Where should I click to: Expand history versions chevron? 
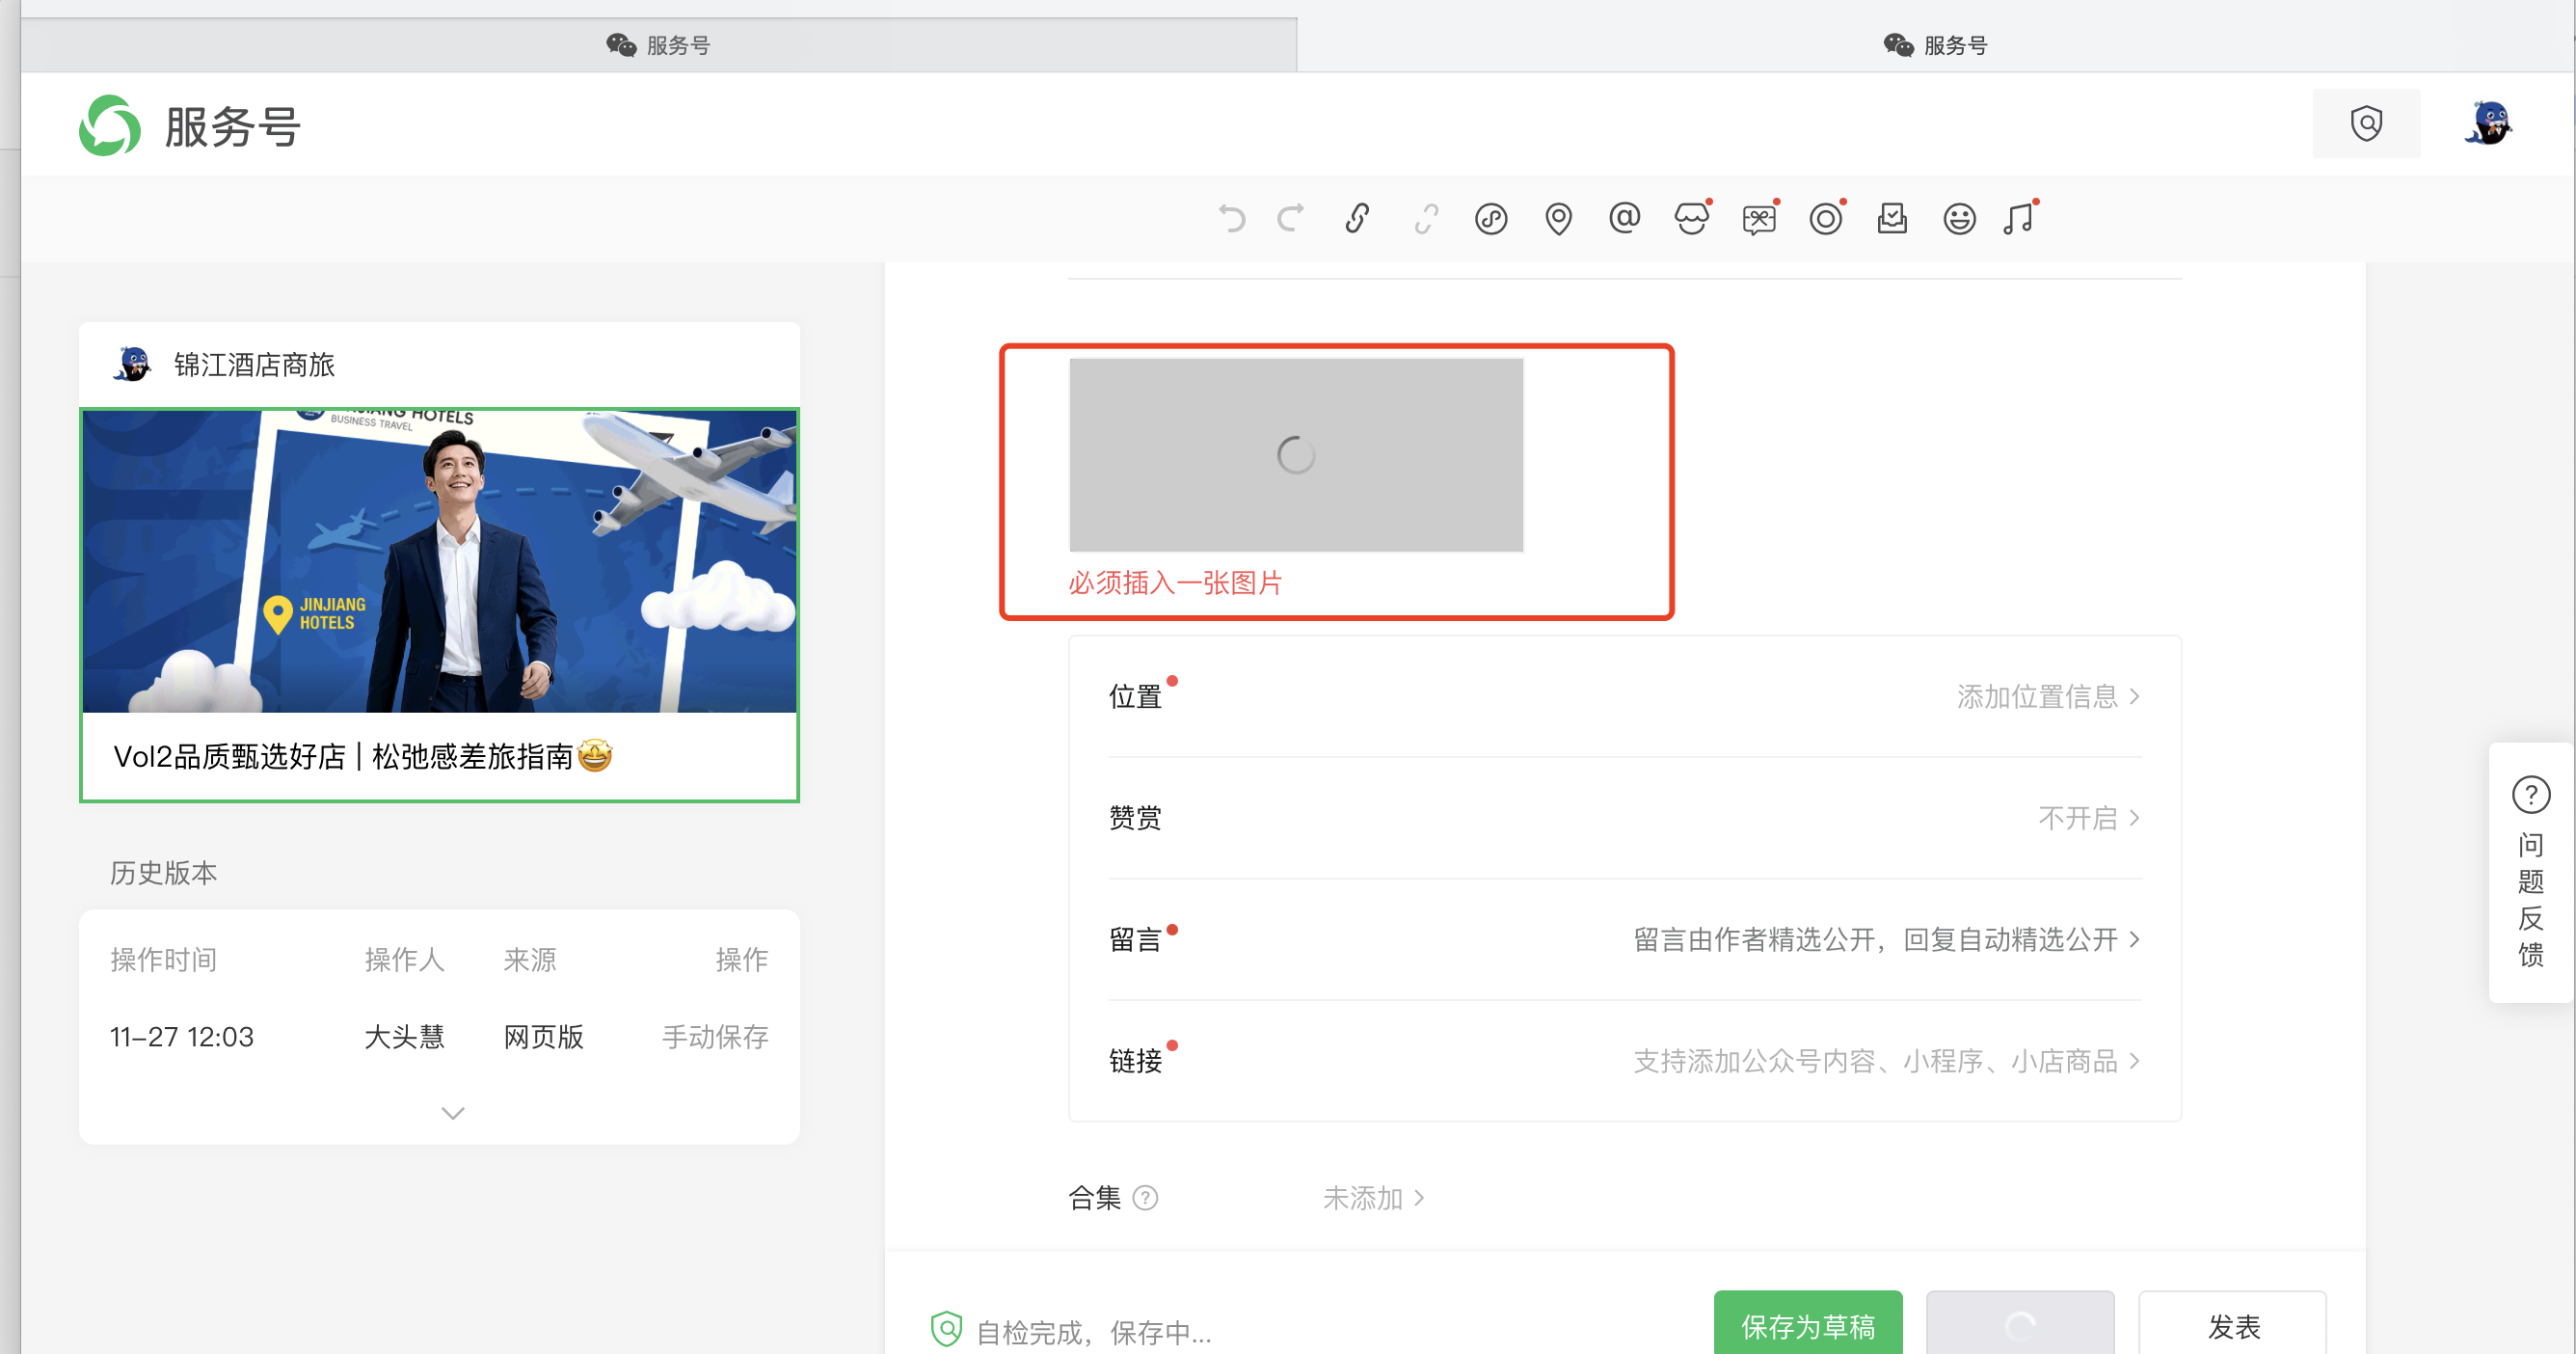point(453,1113)
